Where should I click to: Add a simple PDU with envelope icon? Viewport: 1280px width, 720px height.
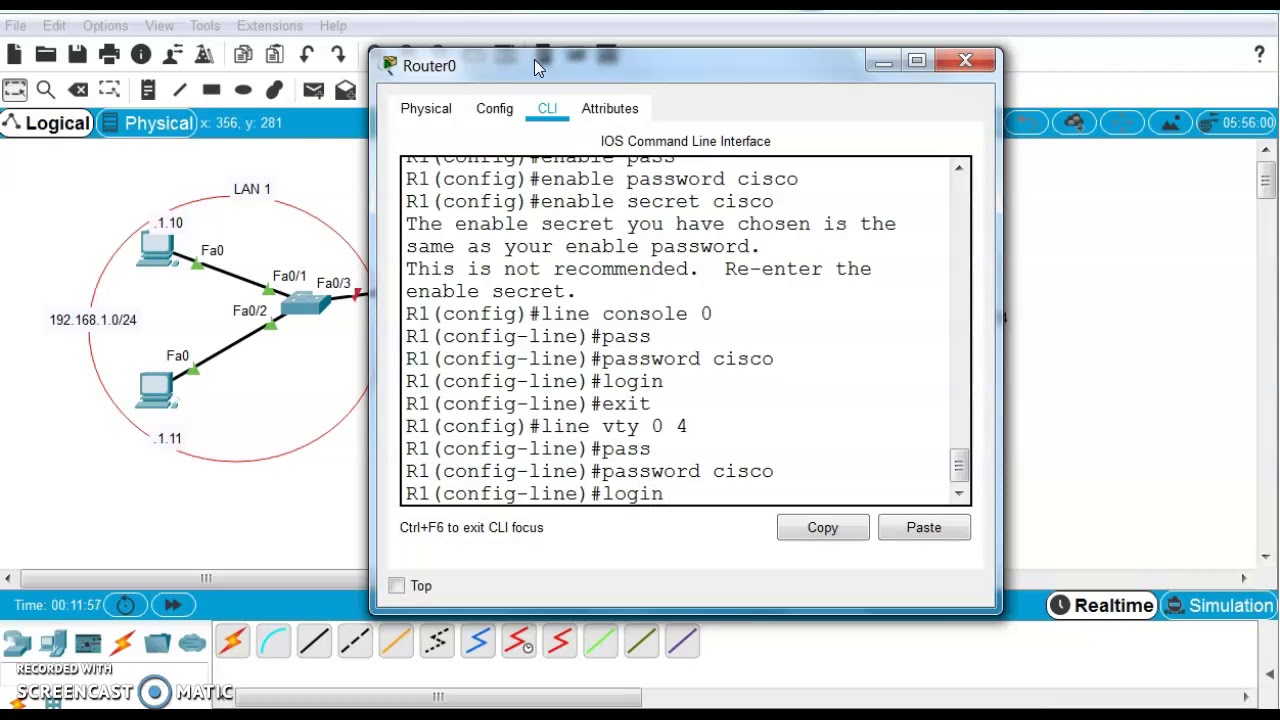(x=313, y=90)
